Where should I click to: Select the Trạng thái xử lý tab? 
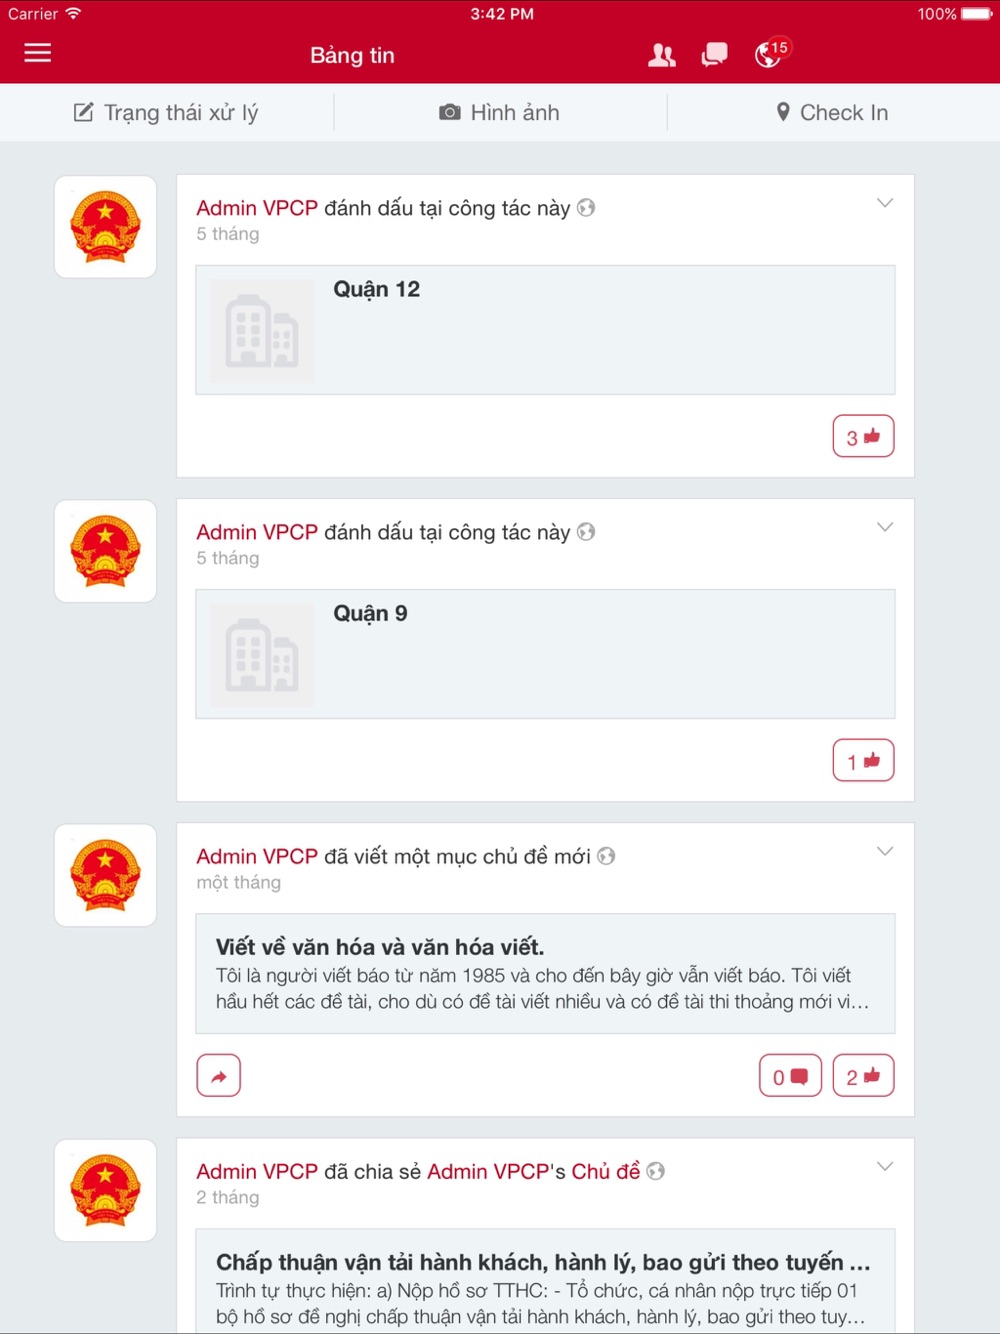tap(167, 113)
